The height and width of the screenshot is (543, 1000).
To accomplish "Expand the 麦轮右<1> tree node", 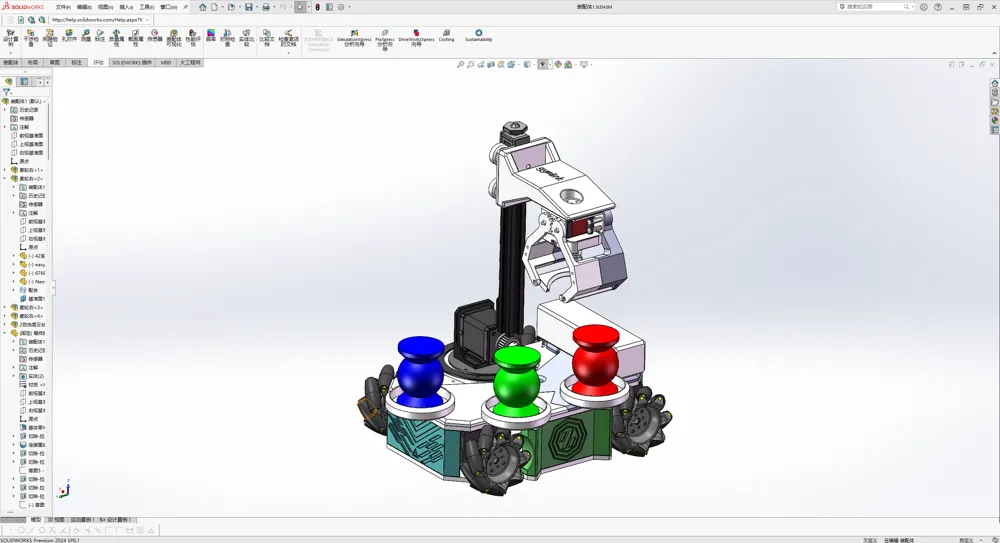I will click(5, 170).
